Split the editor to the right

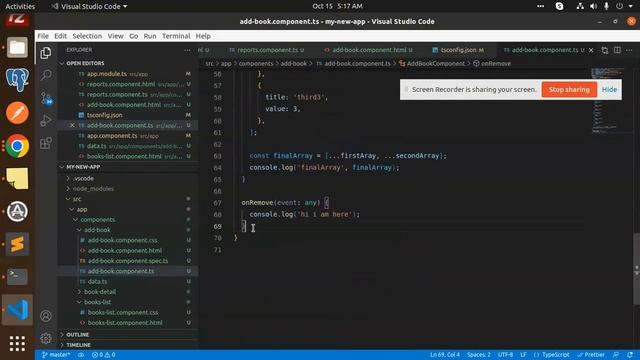coord(617,50)
